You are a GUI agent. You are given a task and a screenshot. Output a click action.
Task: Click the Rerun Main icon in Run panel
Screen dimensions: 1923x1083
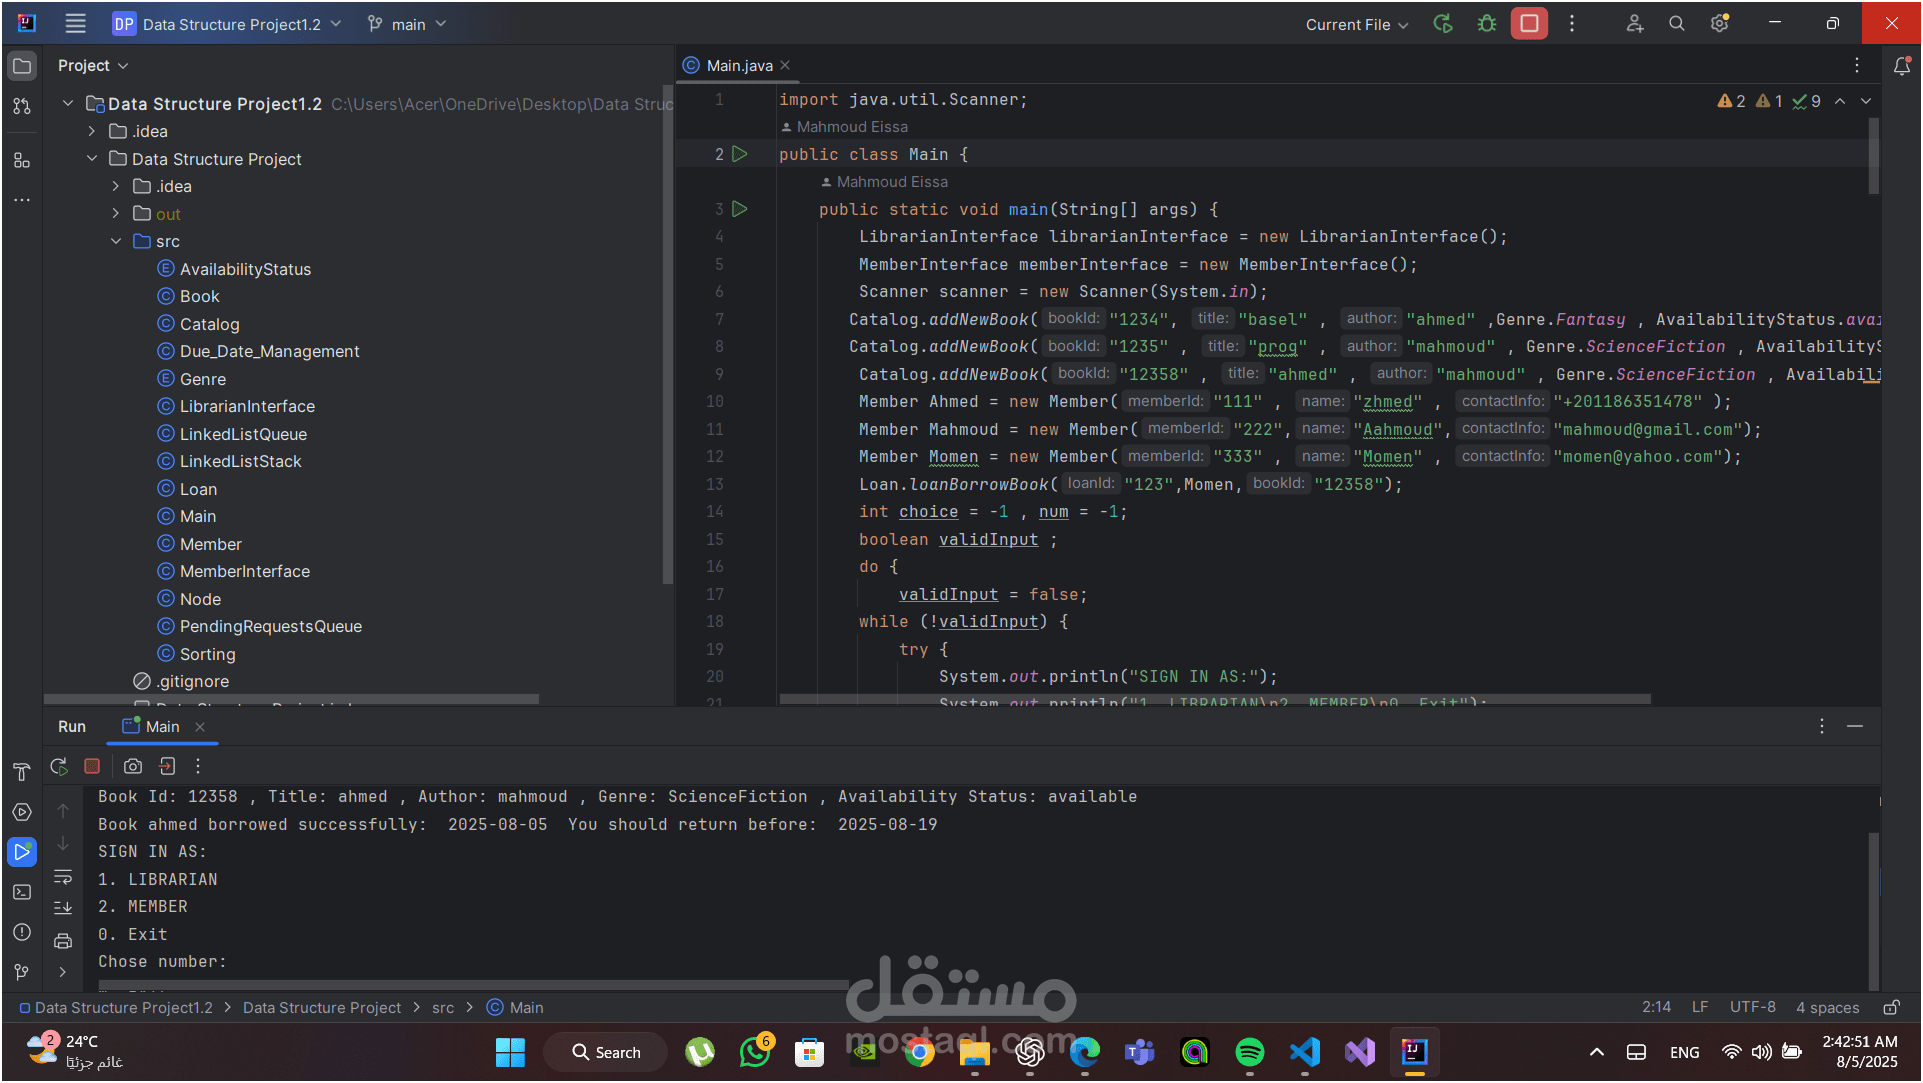pyautogui.click(x=59, y=766)
